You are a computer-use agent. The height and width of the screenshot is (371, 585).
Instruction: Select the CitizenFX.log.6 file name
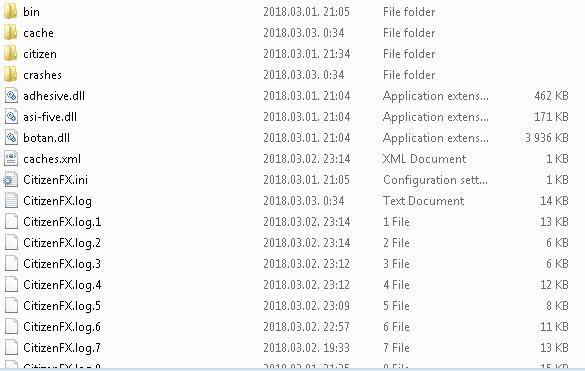point(62,327)
